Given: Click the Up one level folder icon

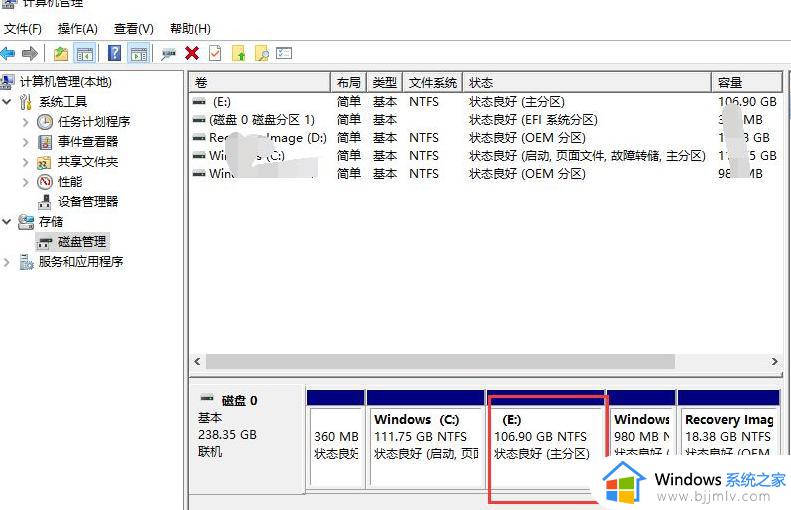Looking at the screenshot, I should pyautogui.click(x=61, y=53).
